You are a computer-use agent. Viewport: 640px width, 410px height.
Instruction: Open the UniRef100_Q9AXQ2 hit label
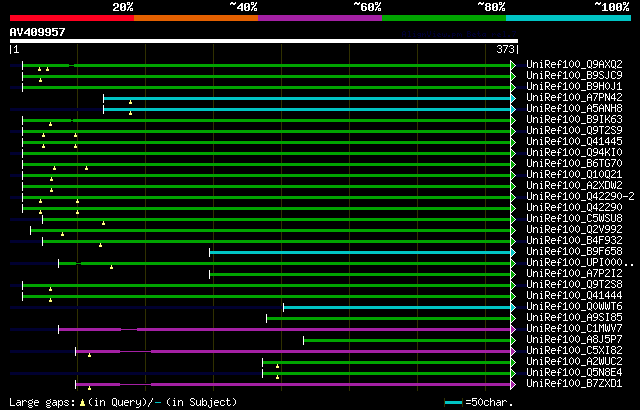coord(574,64)
